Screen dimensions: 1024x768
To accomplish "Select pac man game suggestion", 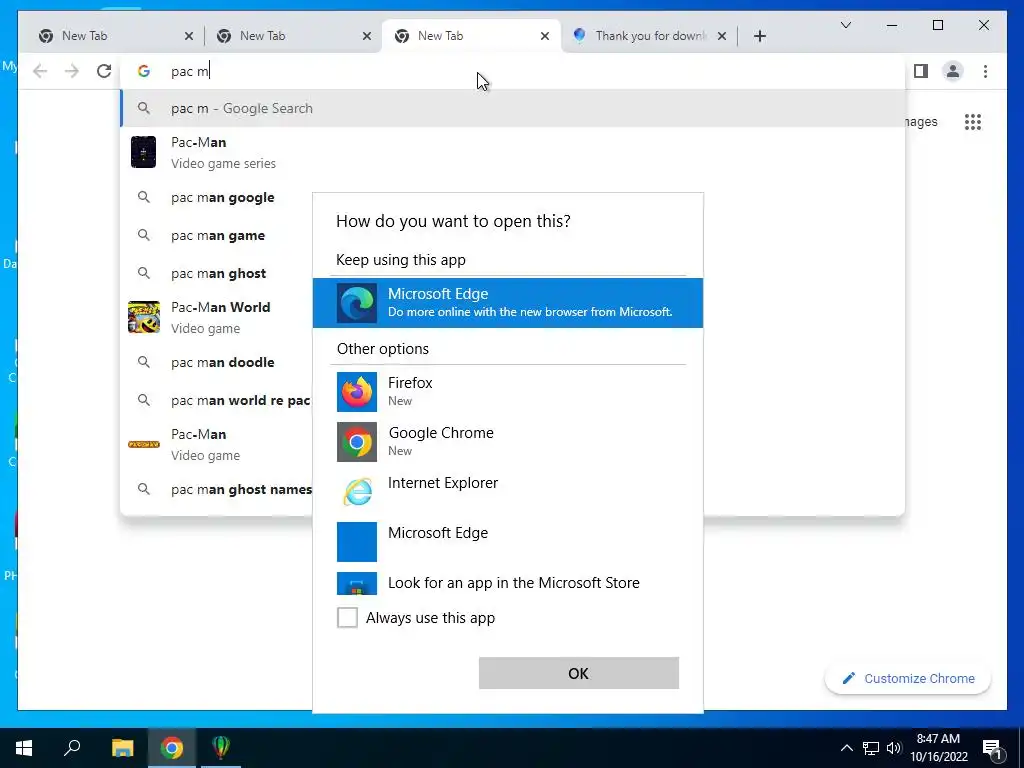I will coord(217,235).
